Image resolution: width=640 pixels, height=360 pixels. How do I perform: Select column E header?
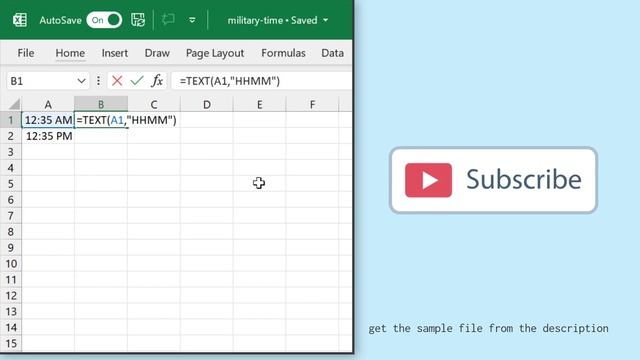click(260, 104)
